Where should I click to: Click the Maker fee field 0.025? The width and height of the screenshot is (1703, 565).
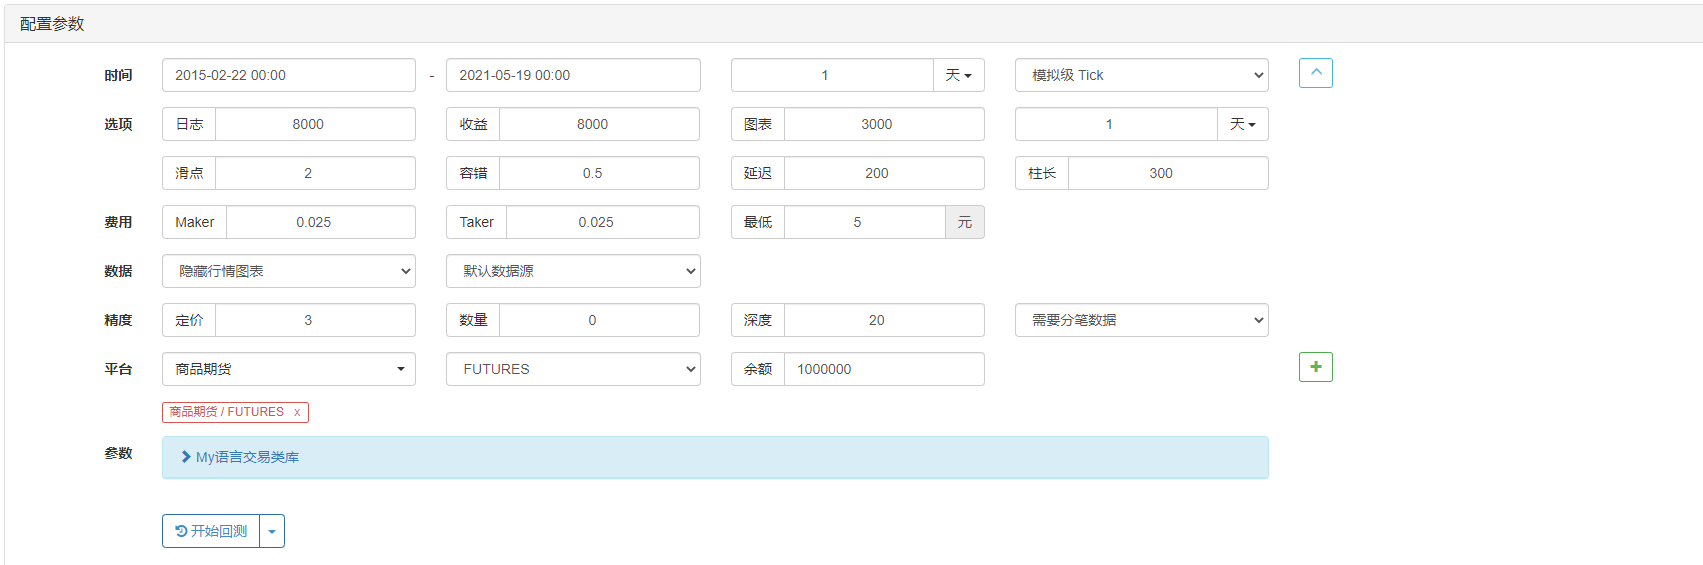click(x=321, y=222)
